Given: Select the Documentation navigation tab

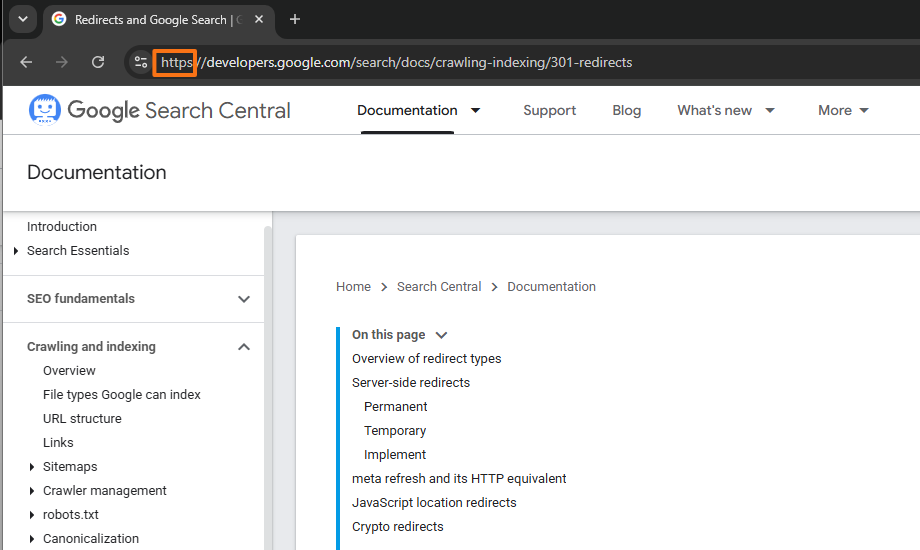Looking at the screenshot, I should point(407,110).
